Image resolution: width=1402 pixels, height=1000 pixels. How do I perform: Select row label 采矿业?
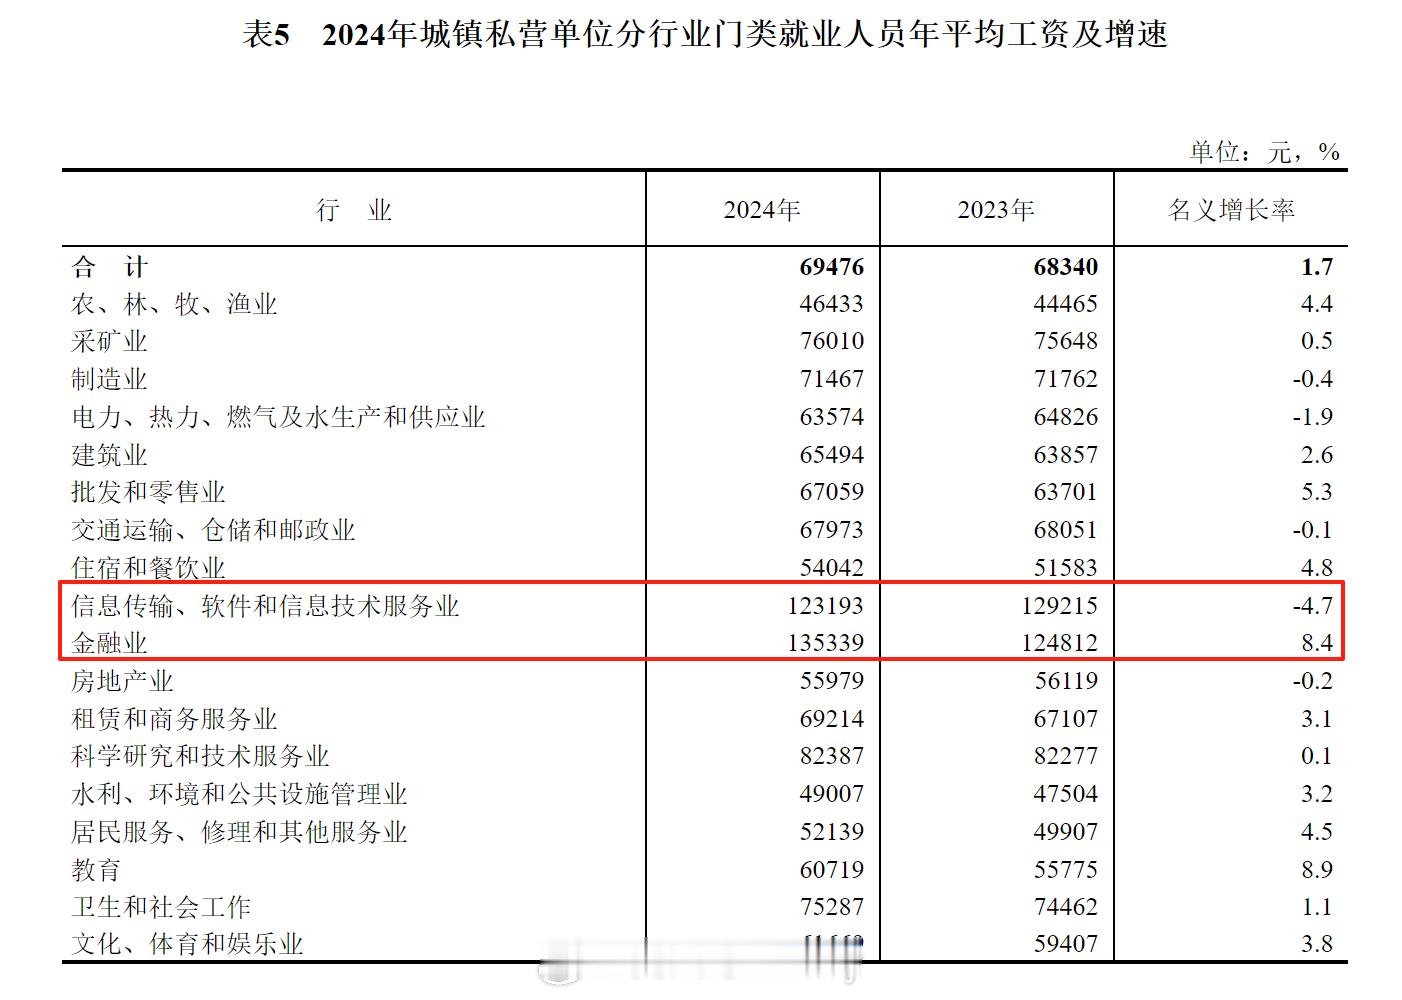pyautogui.click(x=109, y=341)
